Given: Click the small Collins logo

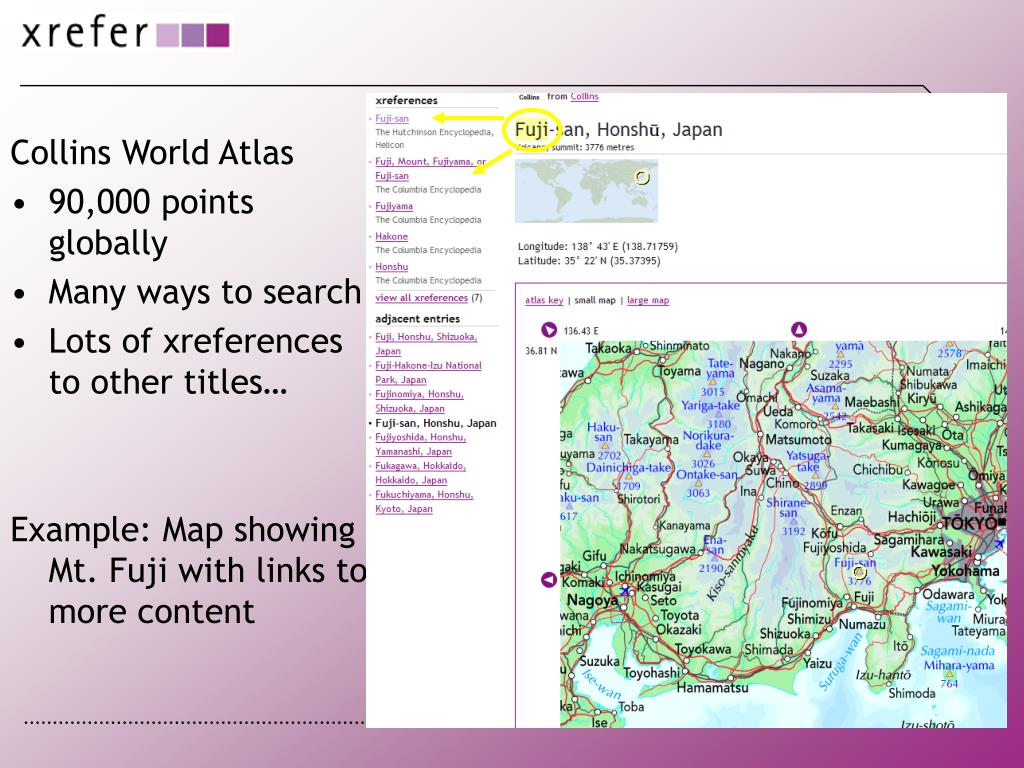Looking at the screenshot, I should [529, 97].
